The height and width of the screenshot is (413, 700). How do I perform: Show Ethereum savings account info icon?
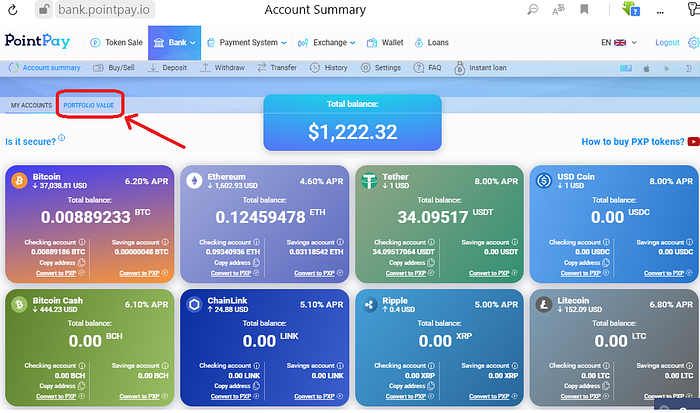click(340, 242)
